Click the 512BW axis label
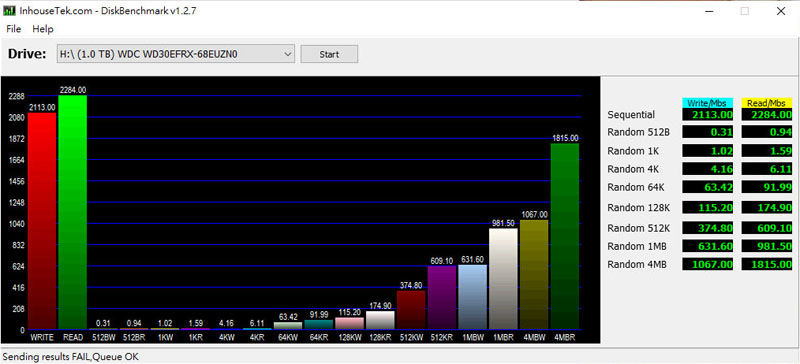 [x=103, y=337]
